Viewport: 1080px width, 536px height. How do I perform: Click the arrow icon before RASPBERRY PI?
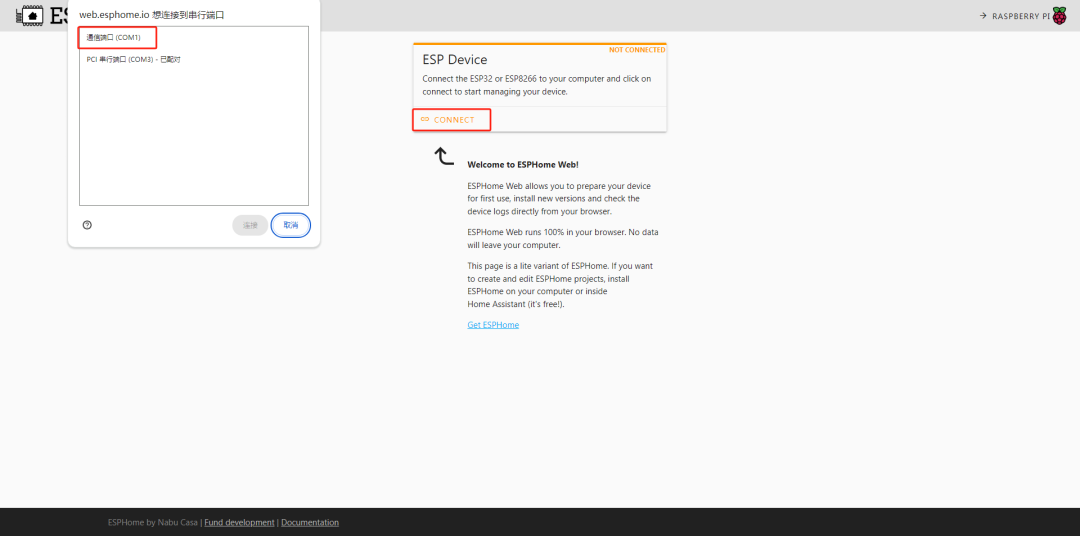(983, 16)
